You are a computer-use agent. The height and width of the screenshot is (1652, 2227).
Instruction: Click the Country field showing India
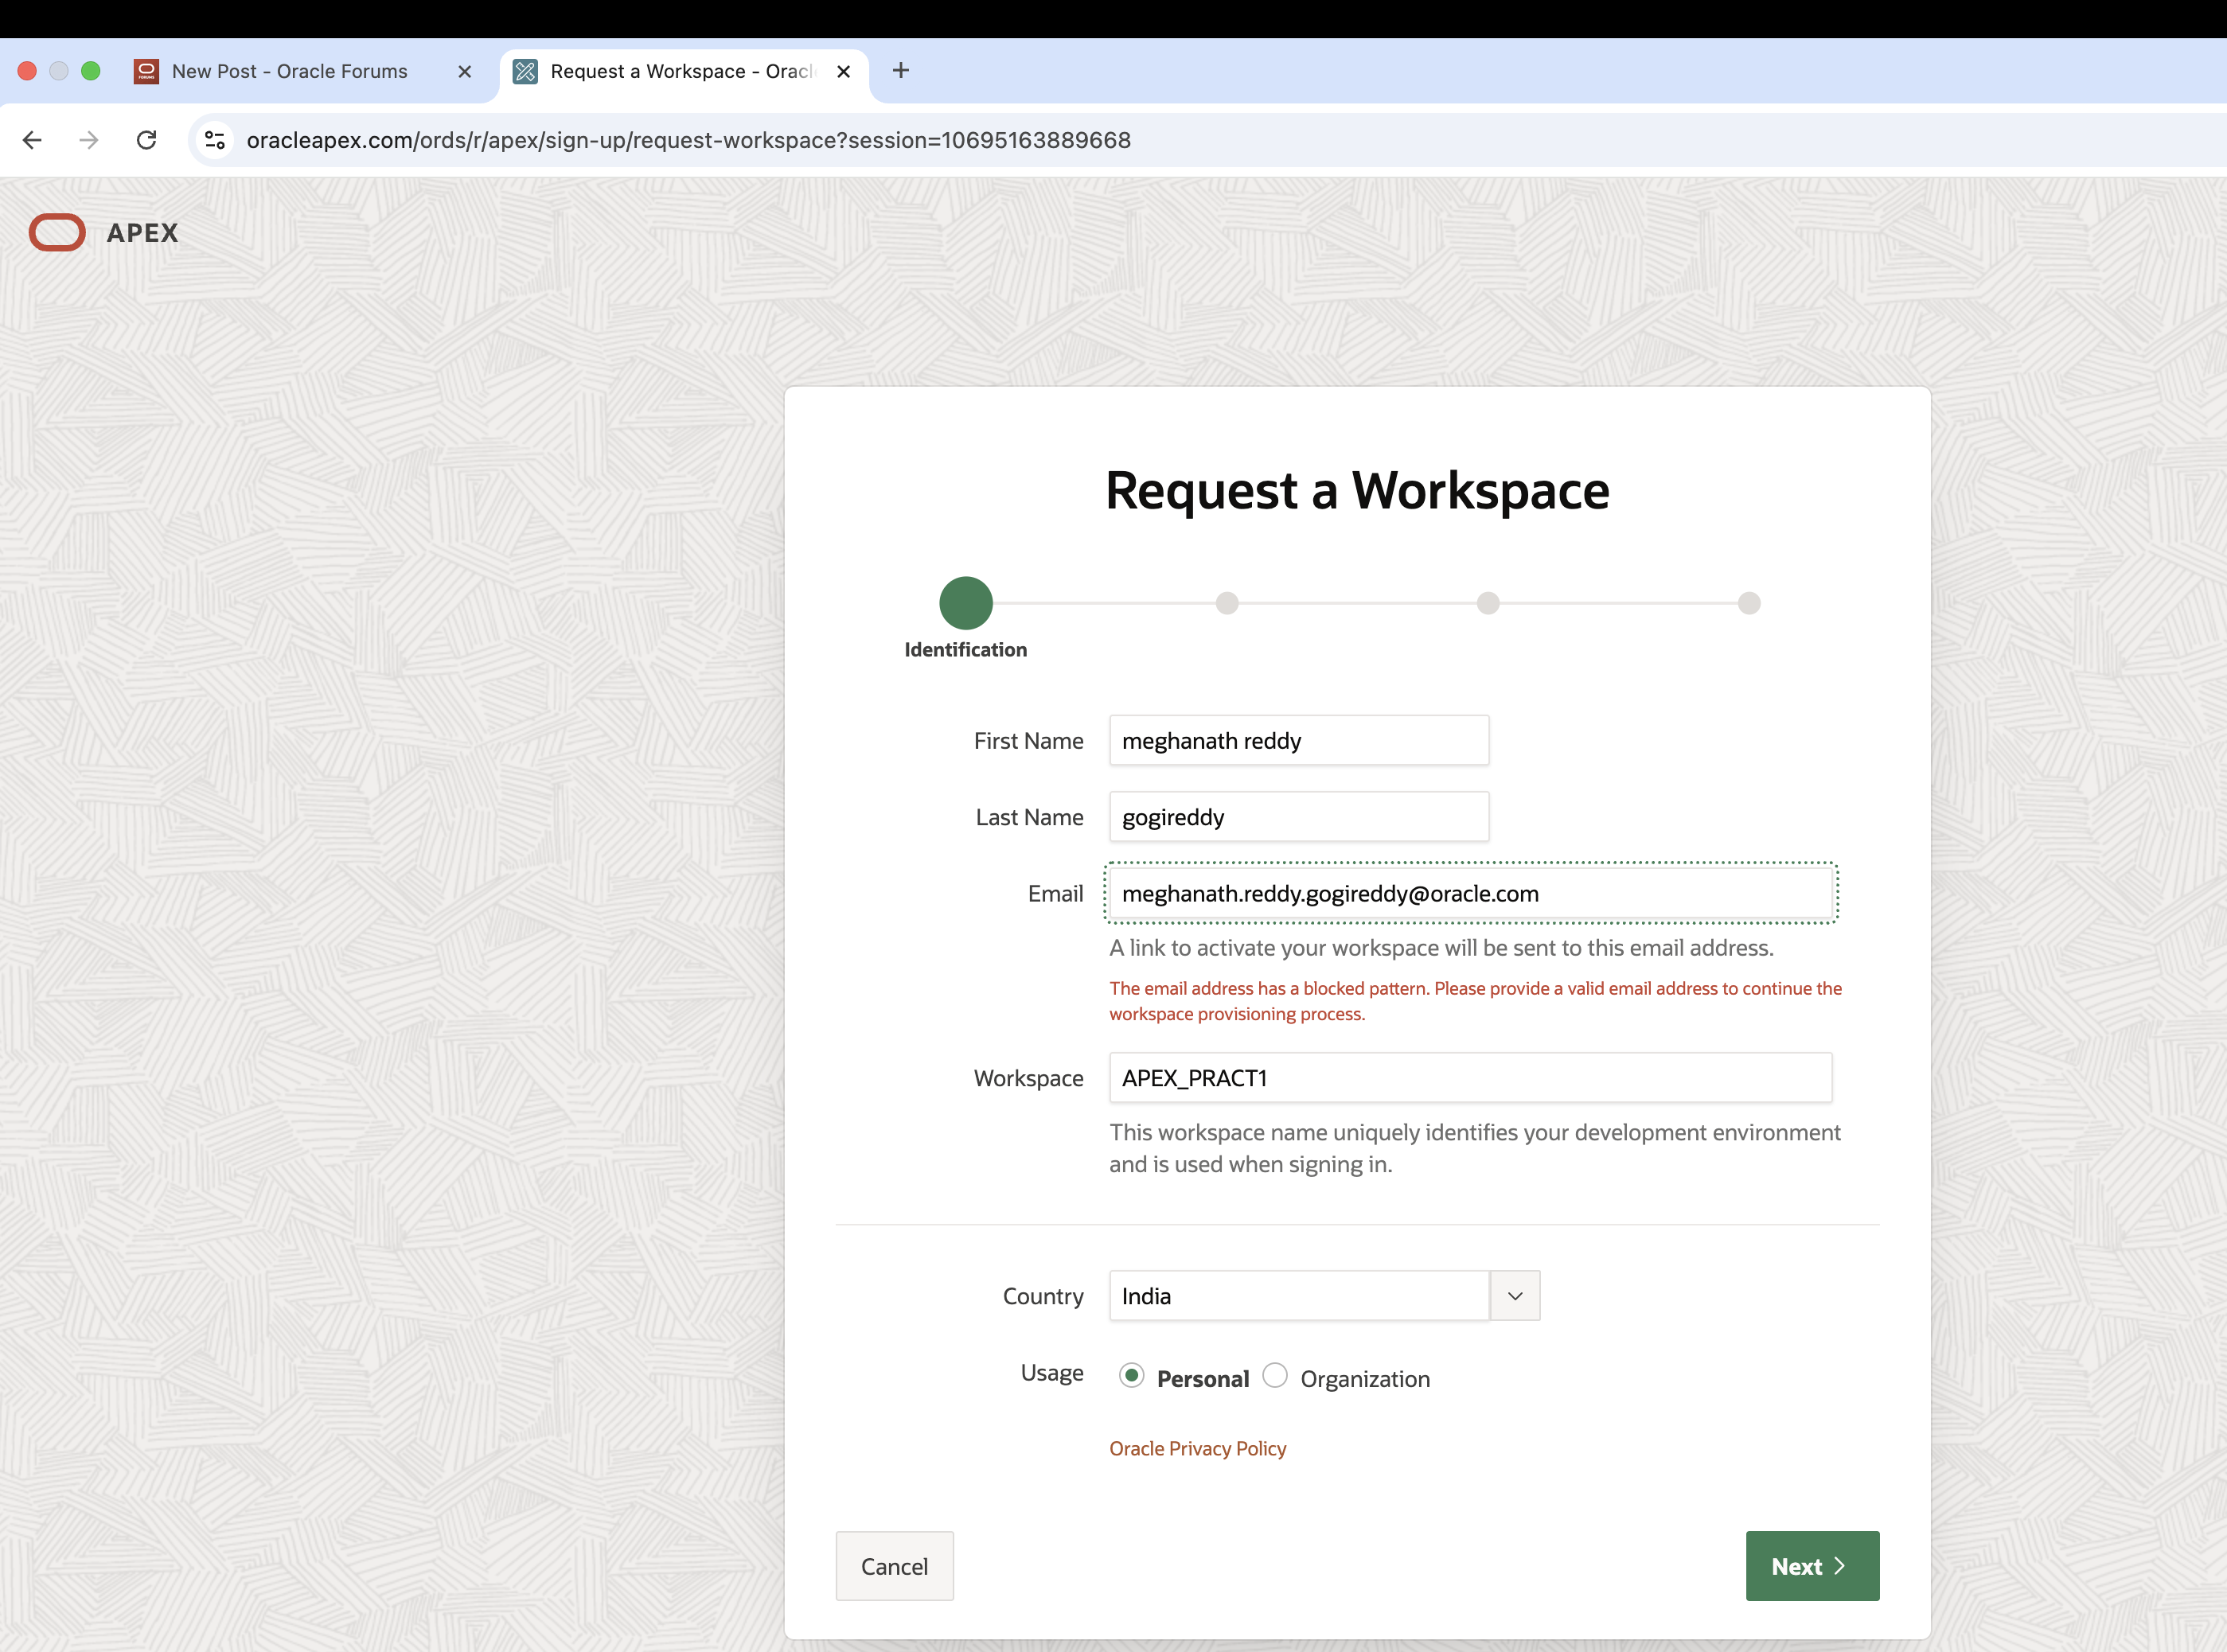[x=1298, y=1296]
